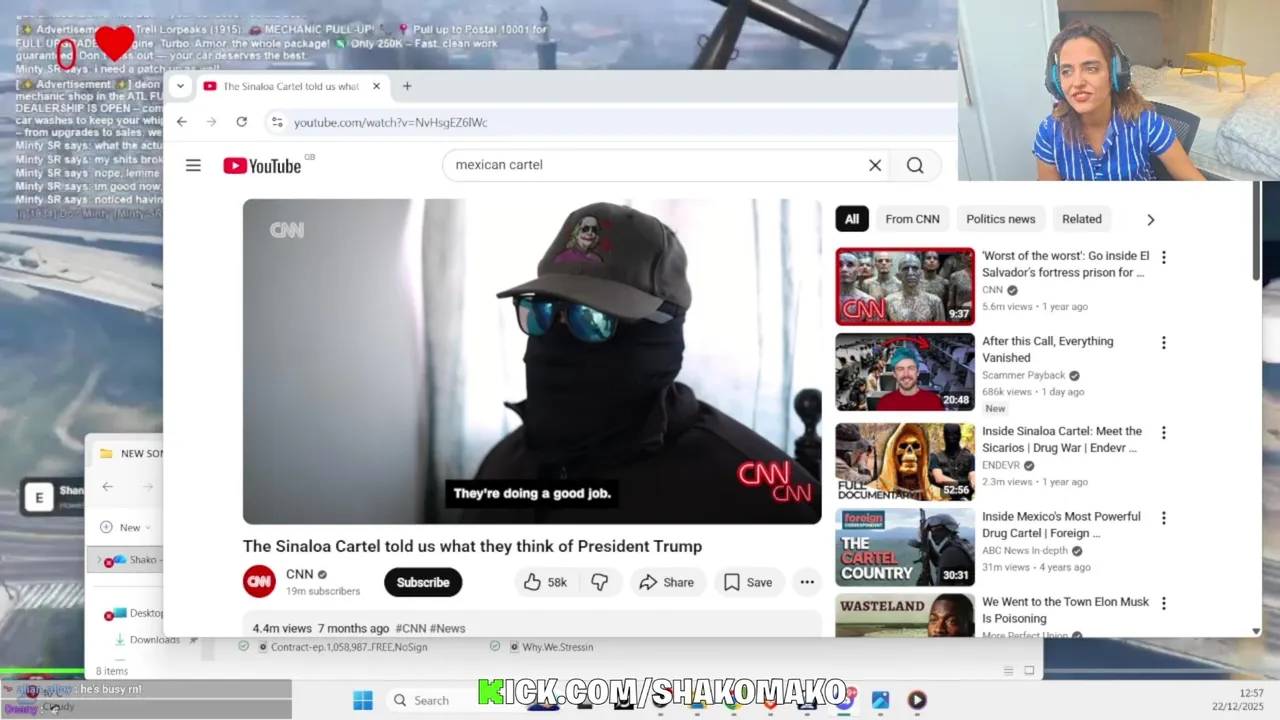Switch Explorer to large thumbnails view icon

click(x=1029, y=670)
